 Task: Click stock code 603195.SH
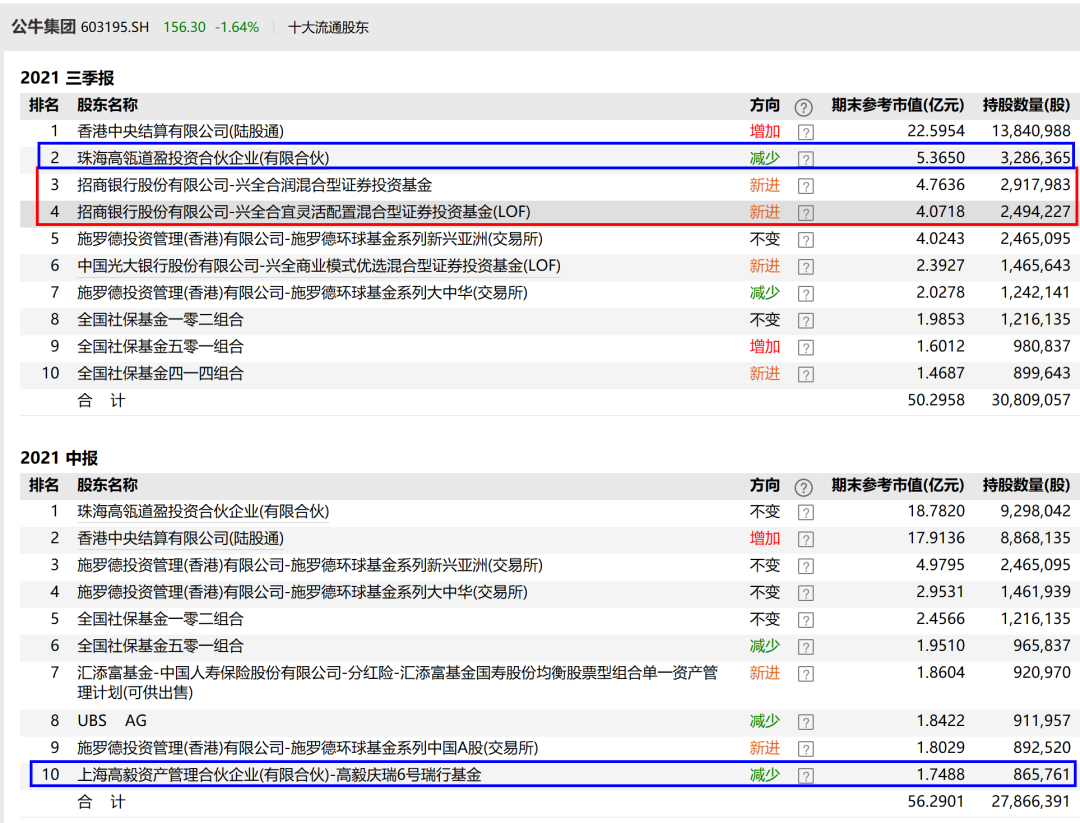click(x=115, y=28)
